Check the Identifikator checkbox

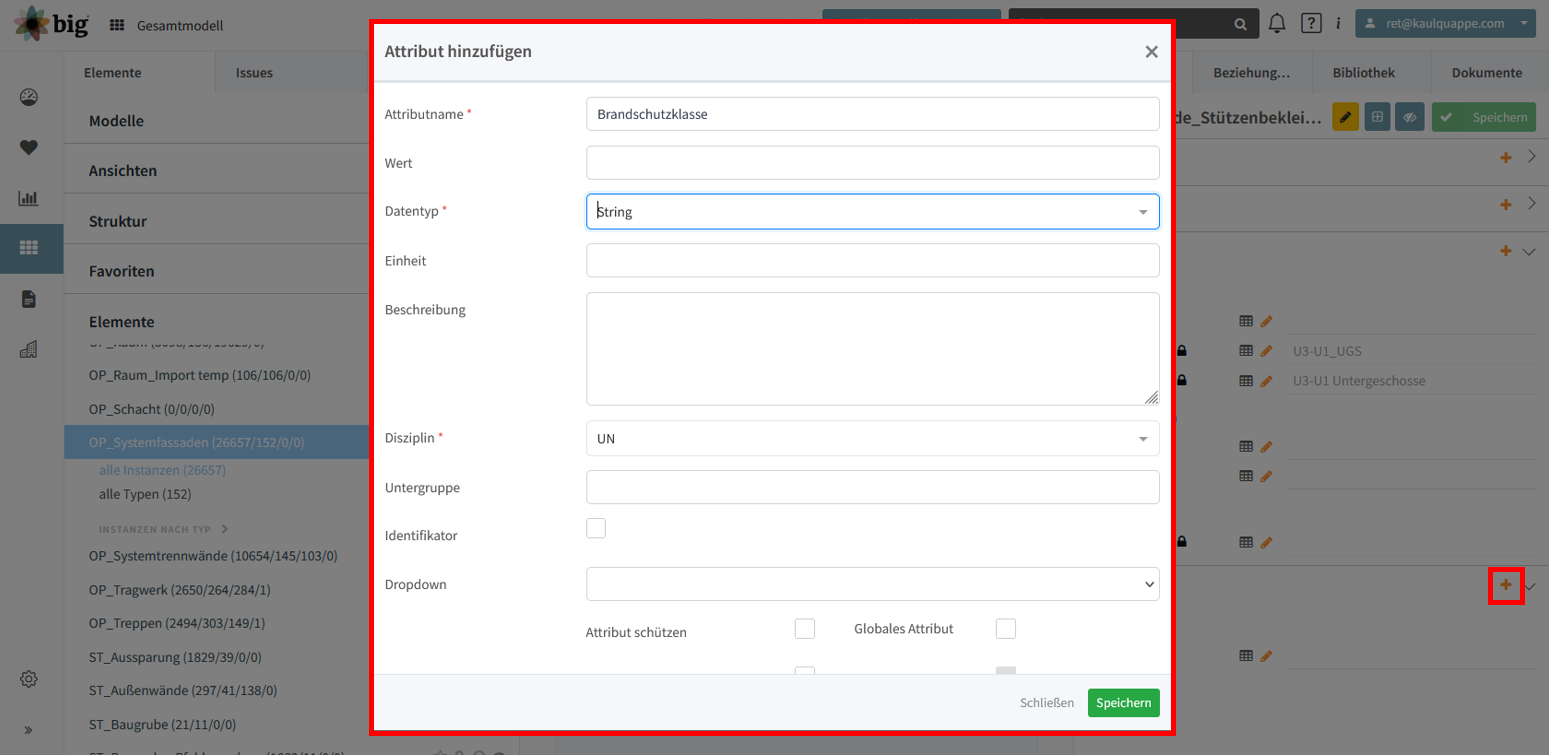click(596, 528)
